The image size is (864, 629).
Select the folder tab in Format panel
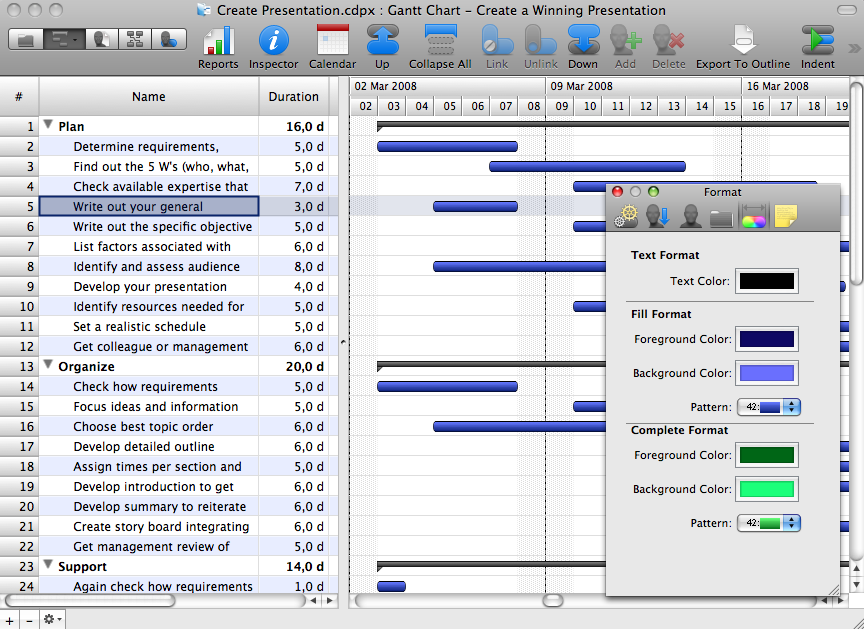pos(721,216)
